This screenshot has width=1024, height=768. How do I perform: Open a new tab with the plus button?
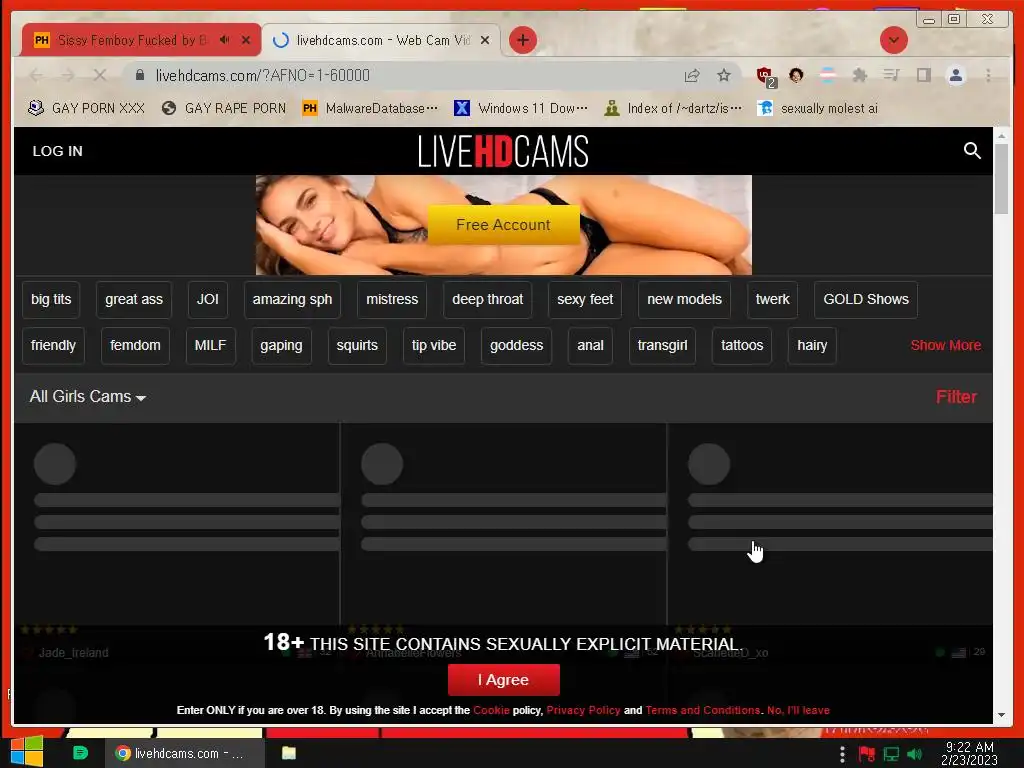coord(522,40)
